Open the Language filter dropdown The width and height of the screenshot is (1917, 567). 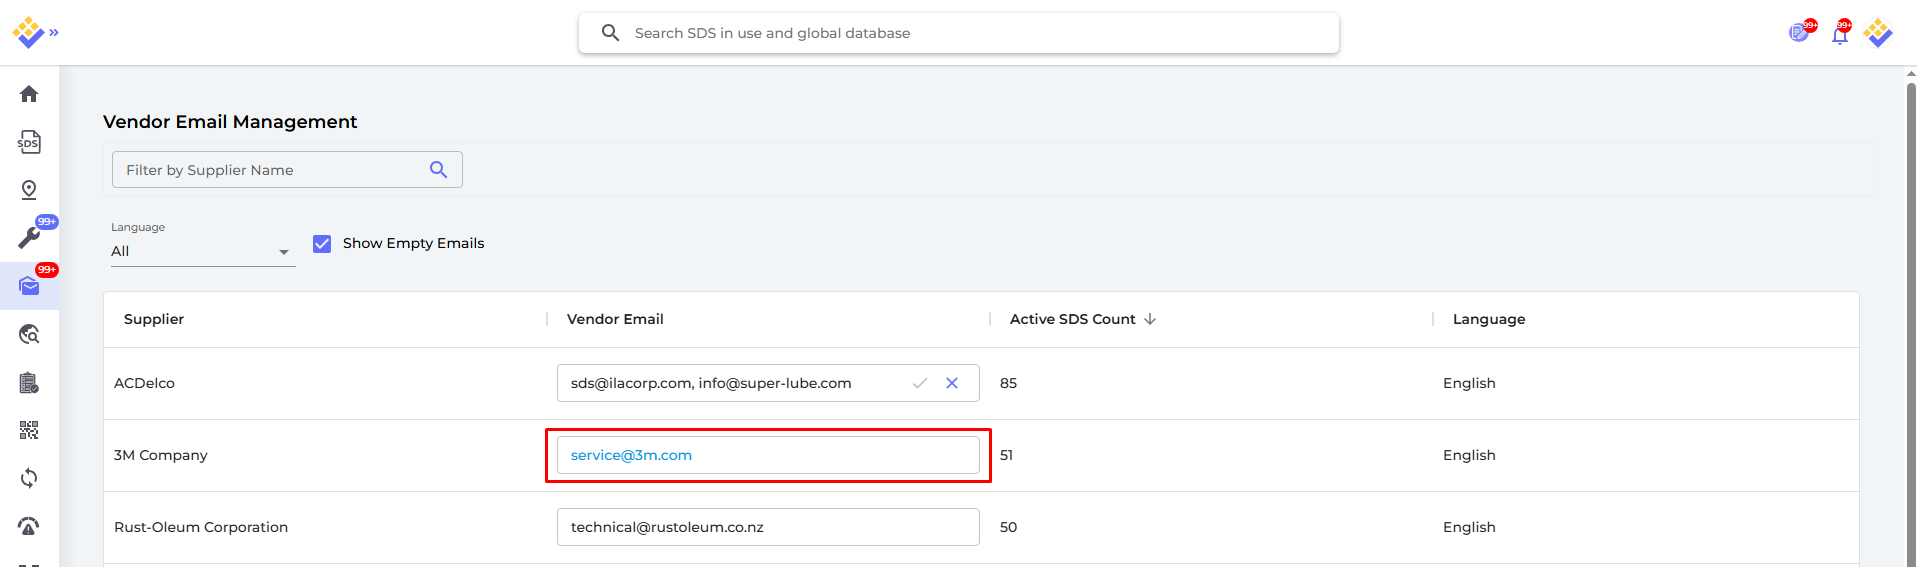click(x=202, y=251)
